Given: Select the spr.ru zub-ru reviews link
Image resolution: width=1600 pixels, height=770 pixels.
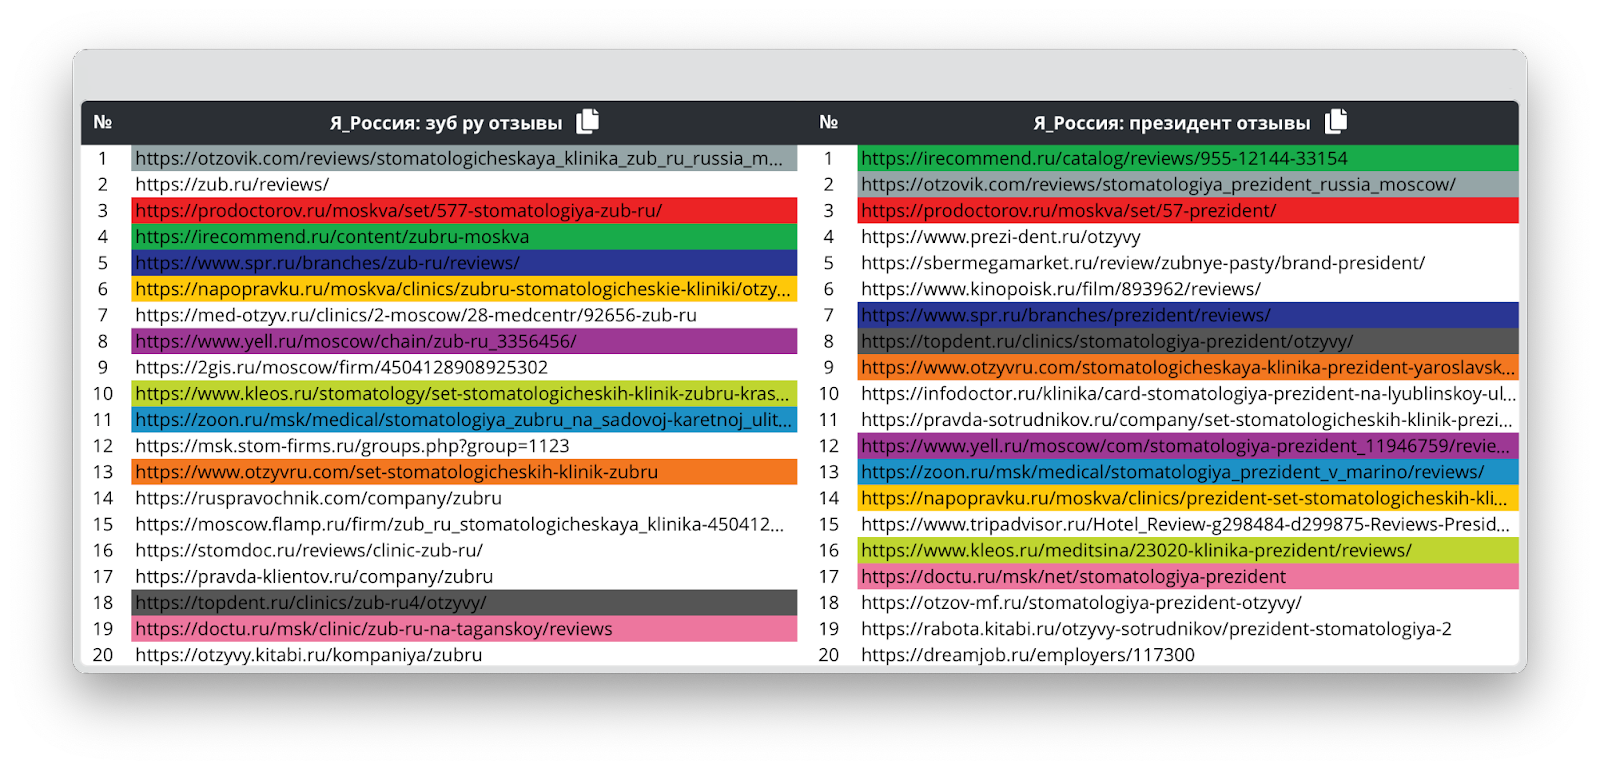Looking at the screenshot, I should click(327, 263).
